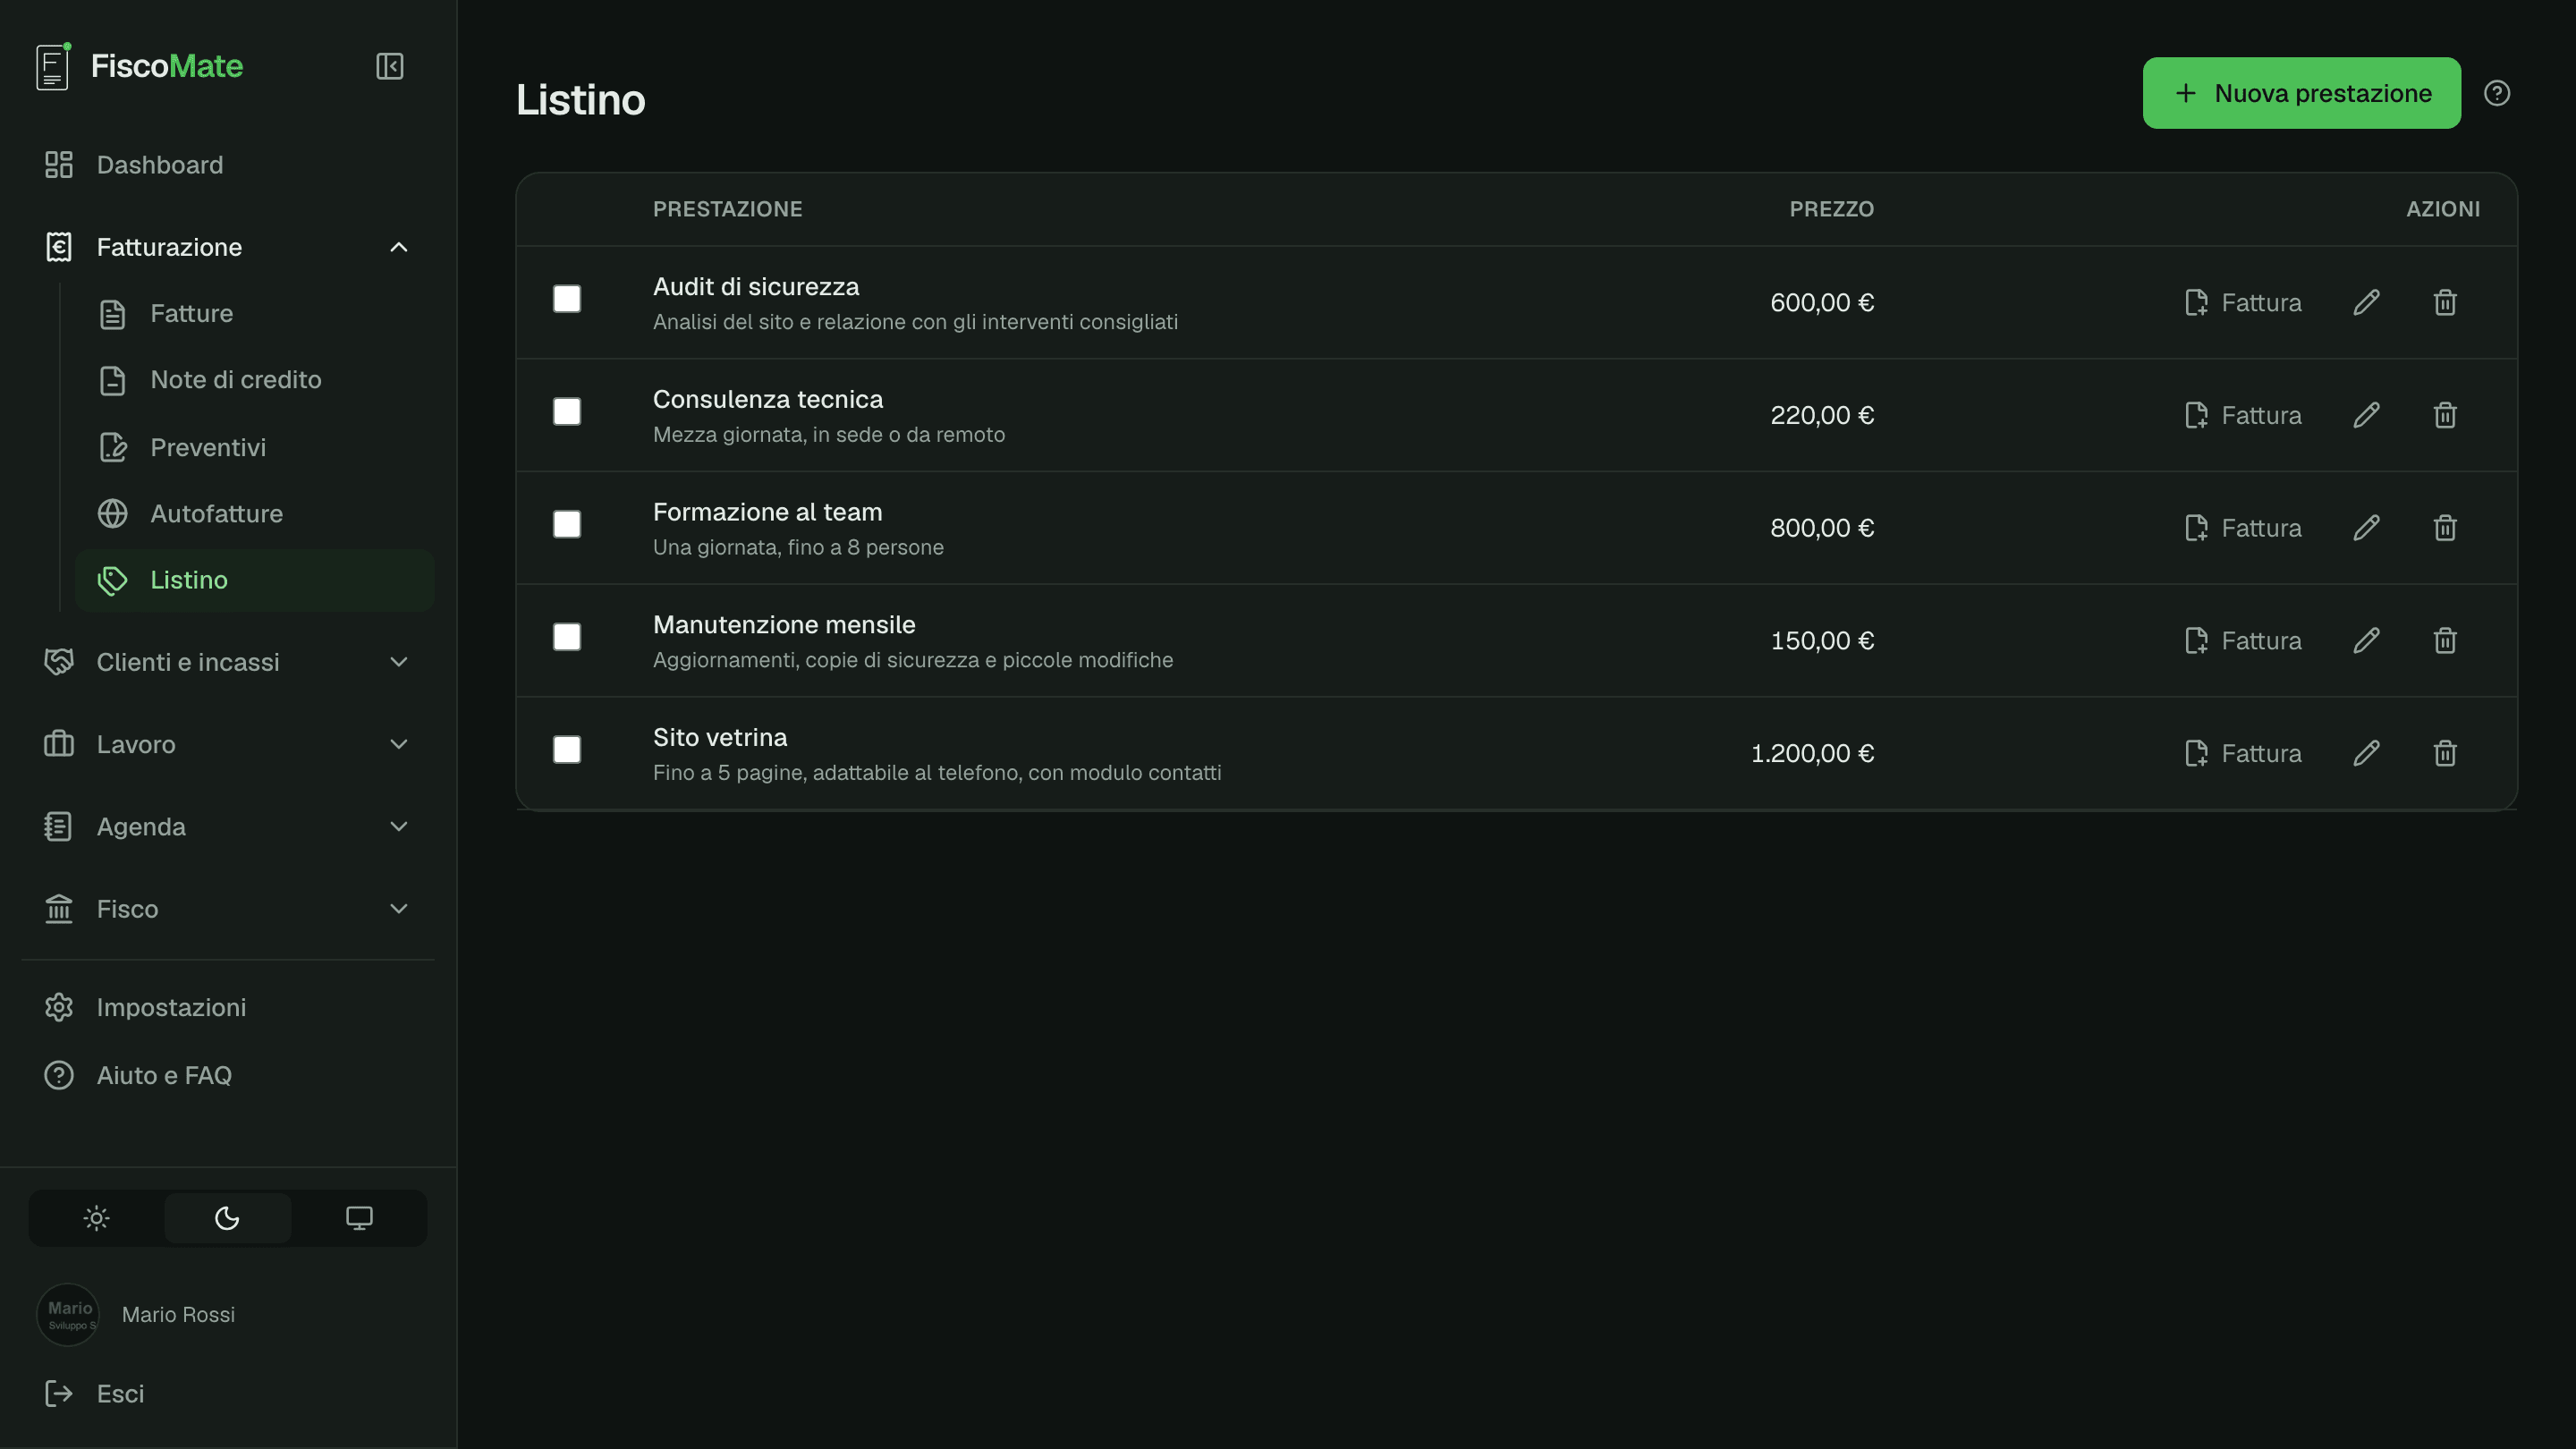The width and height of the screenshot is (2576, 1449).
Task: Check the Formazione al team checkbox
Action: [x=567, y=524]
